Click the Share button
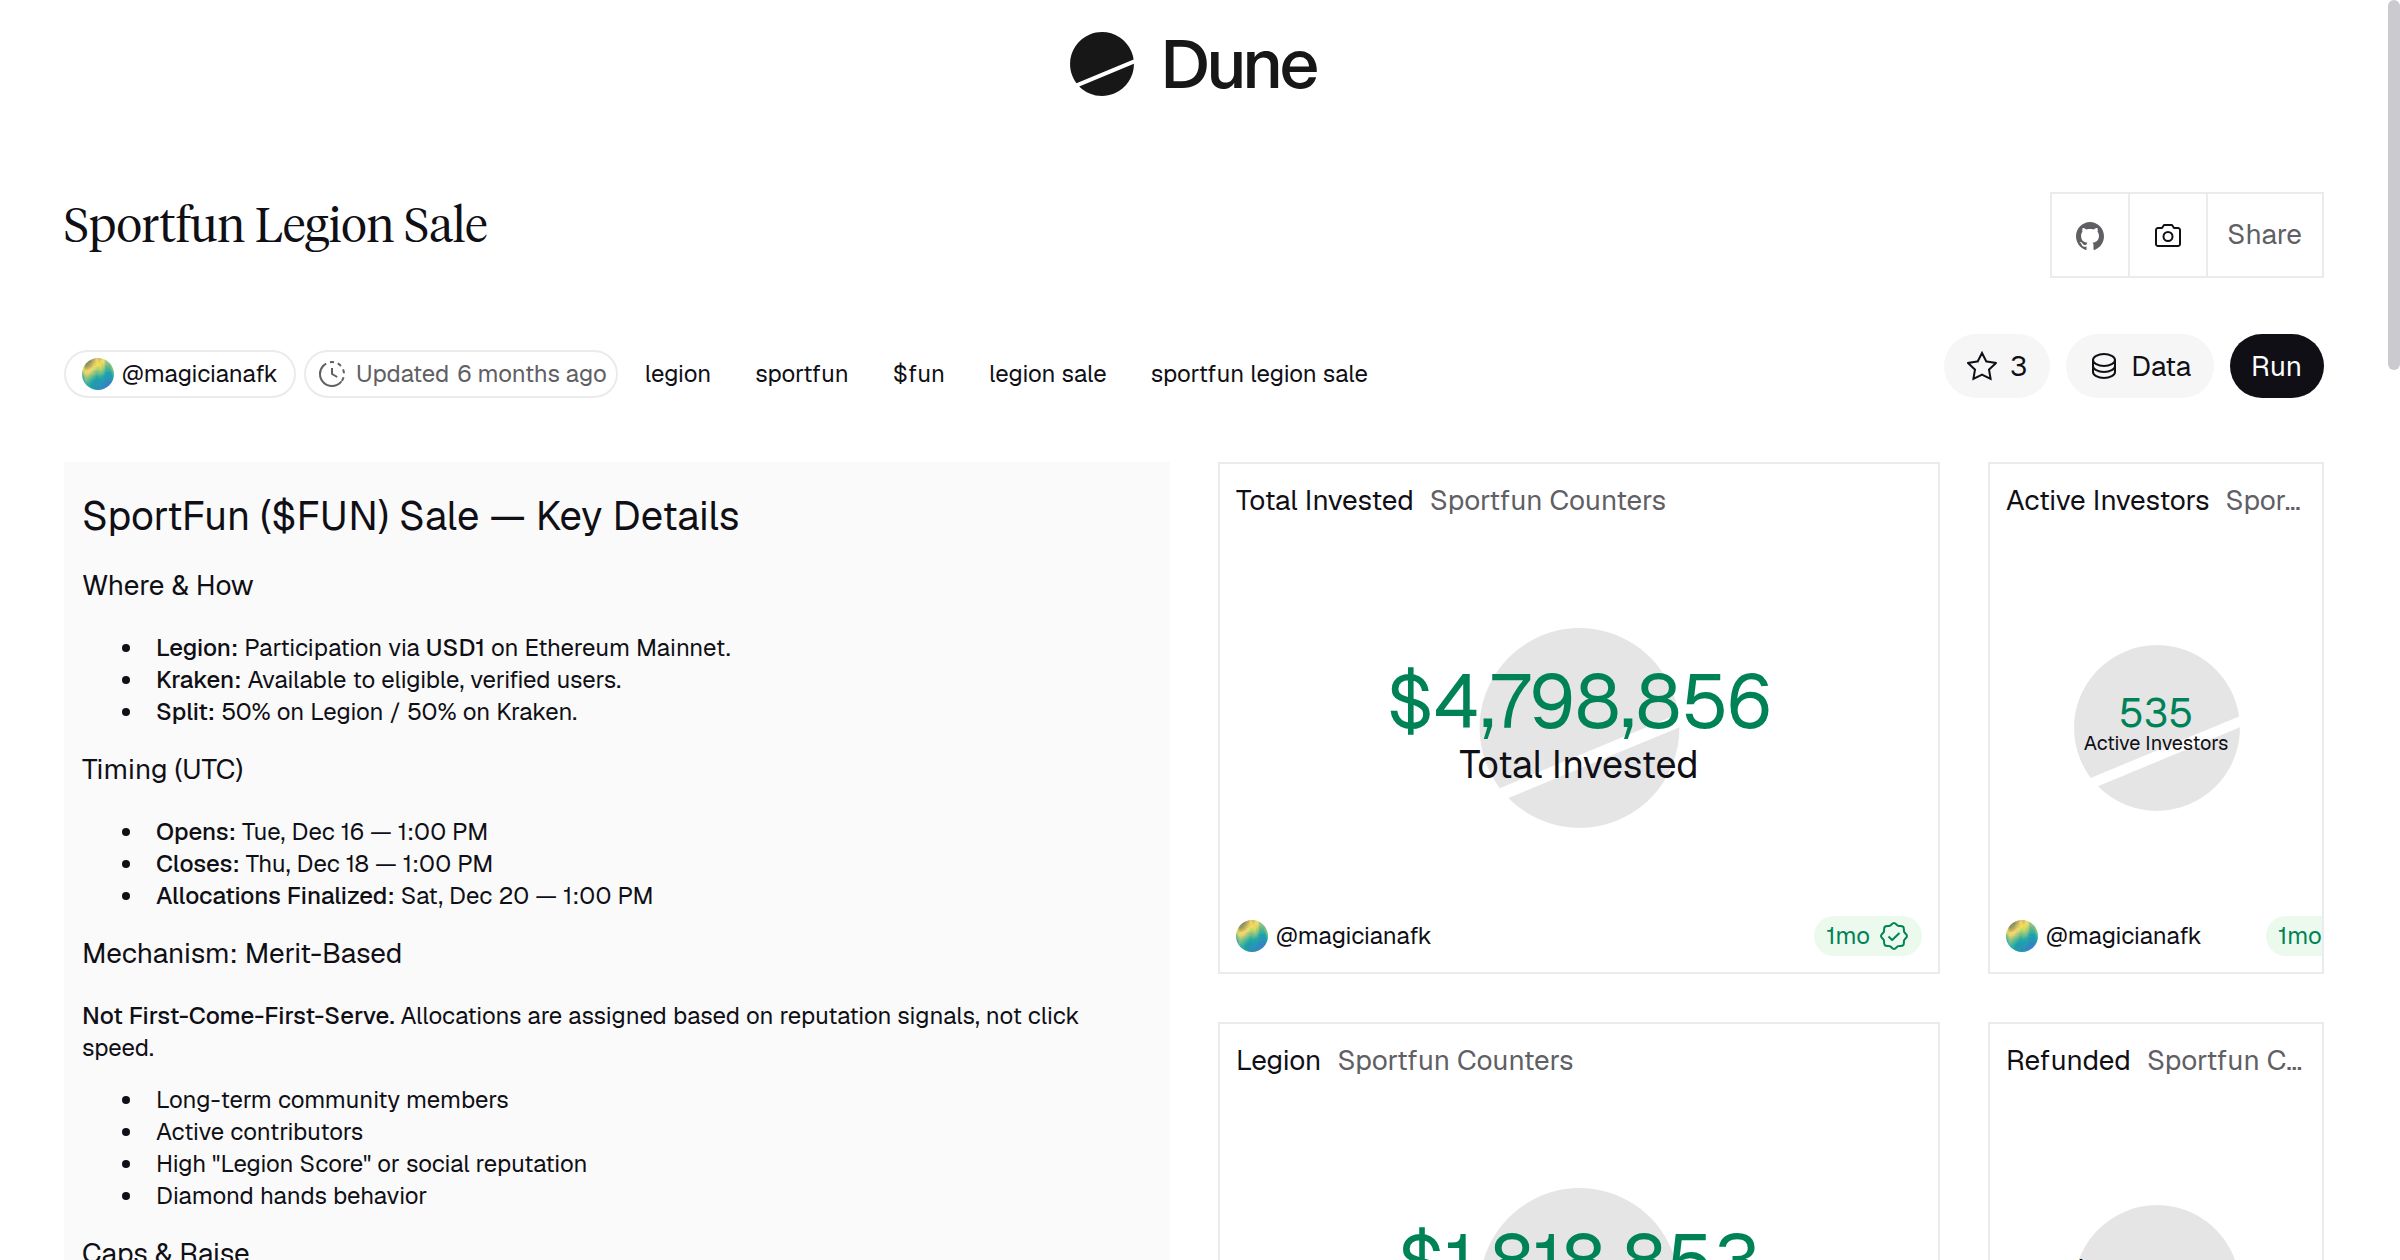 2264,235
